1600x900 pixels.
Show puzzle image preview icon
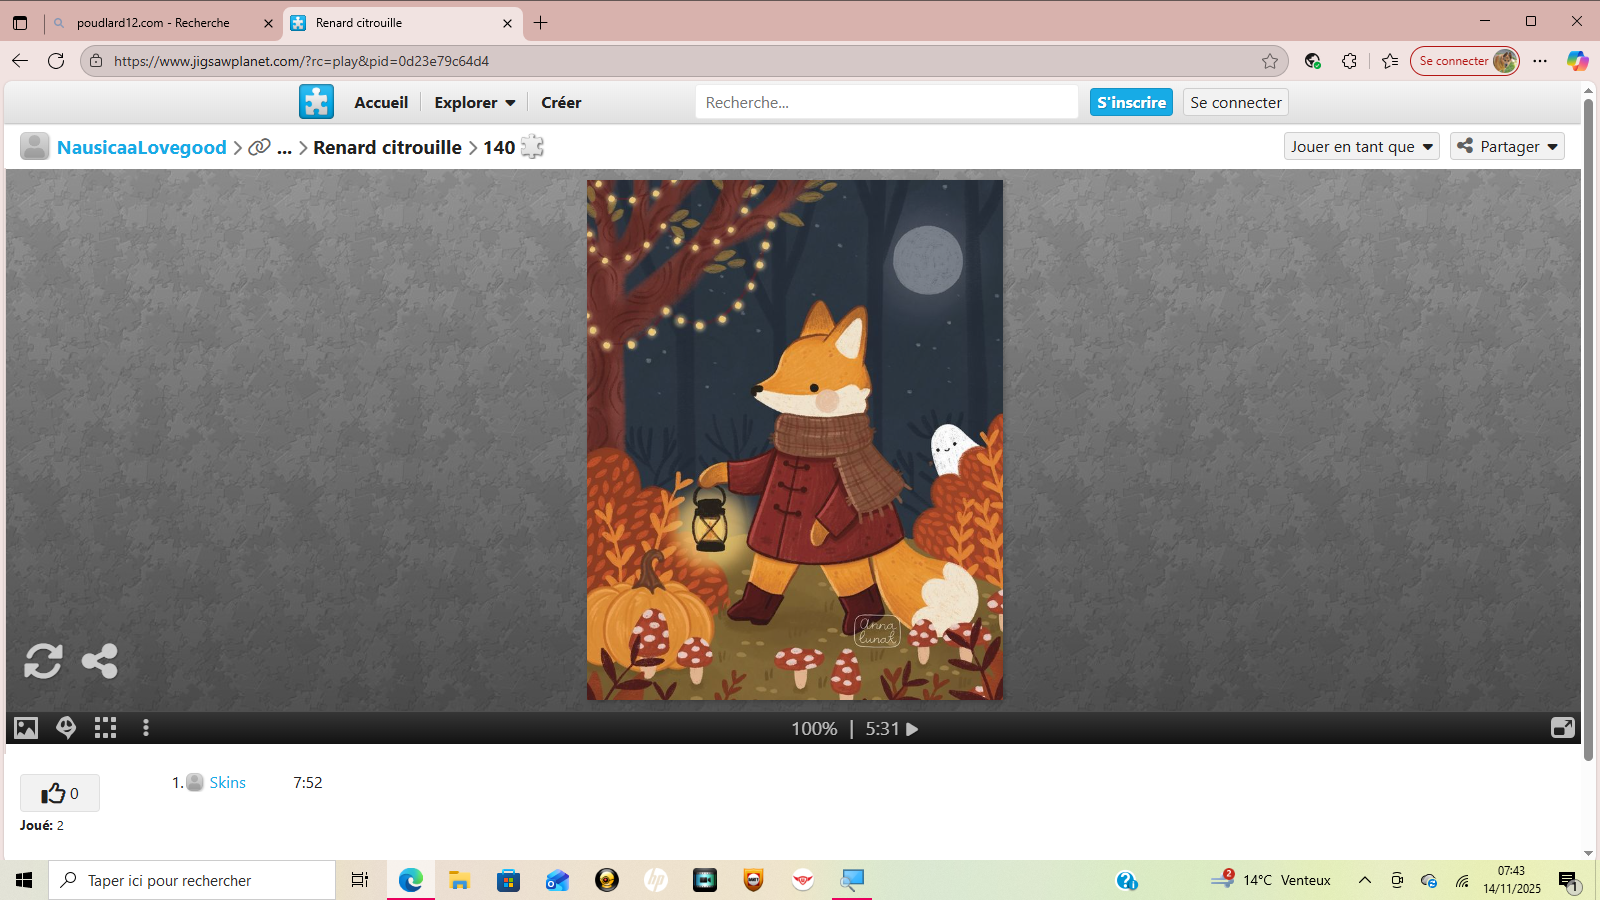coord(26,728)
